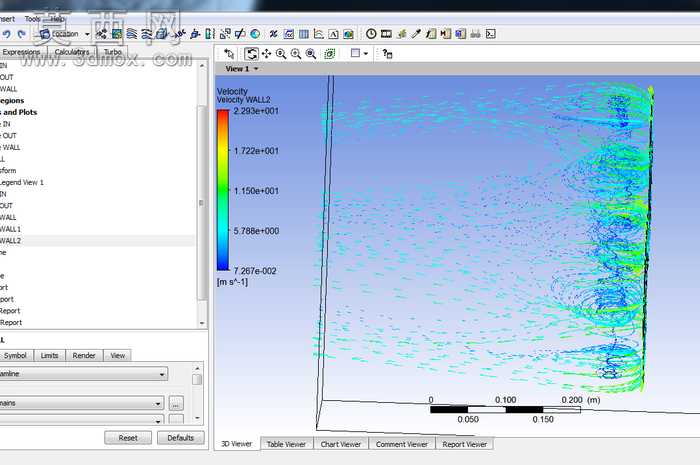Open the Streamline type combo box

click(83, 374)
